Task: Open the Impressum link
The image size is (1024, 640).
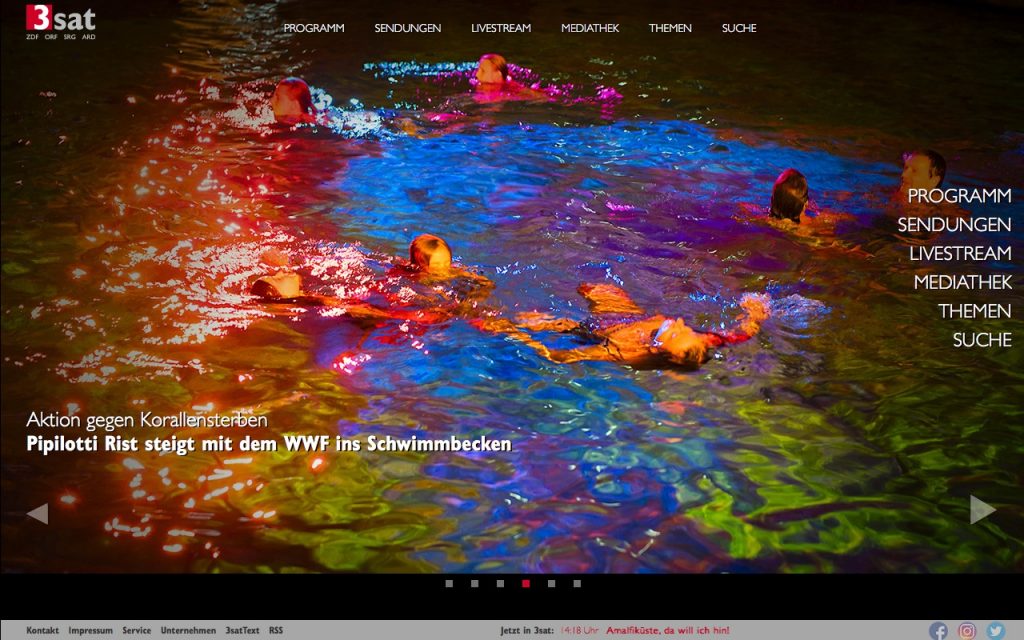Action: point(90,630)
